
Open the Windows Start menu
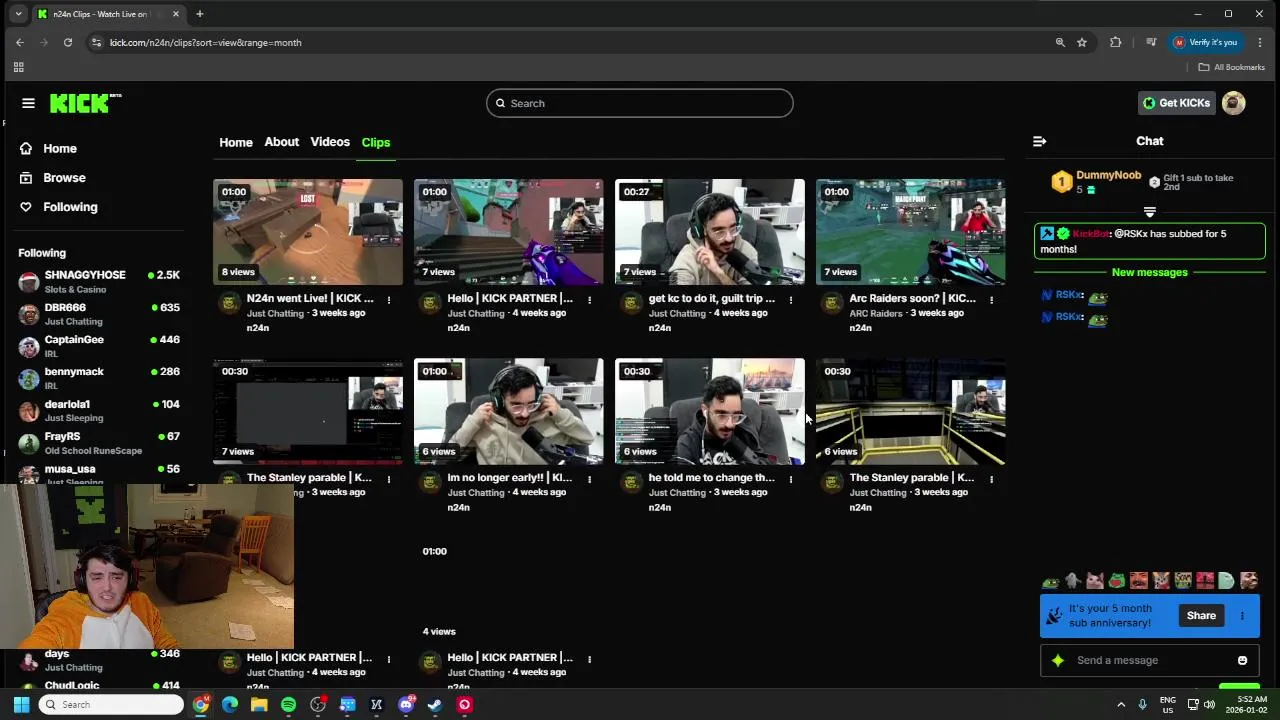[x=20, y=705]
